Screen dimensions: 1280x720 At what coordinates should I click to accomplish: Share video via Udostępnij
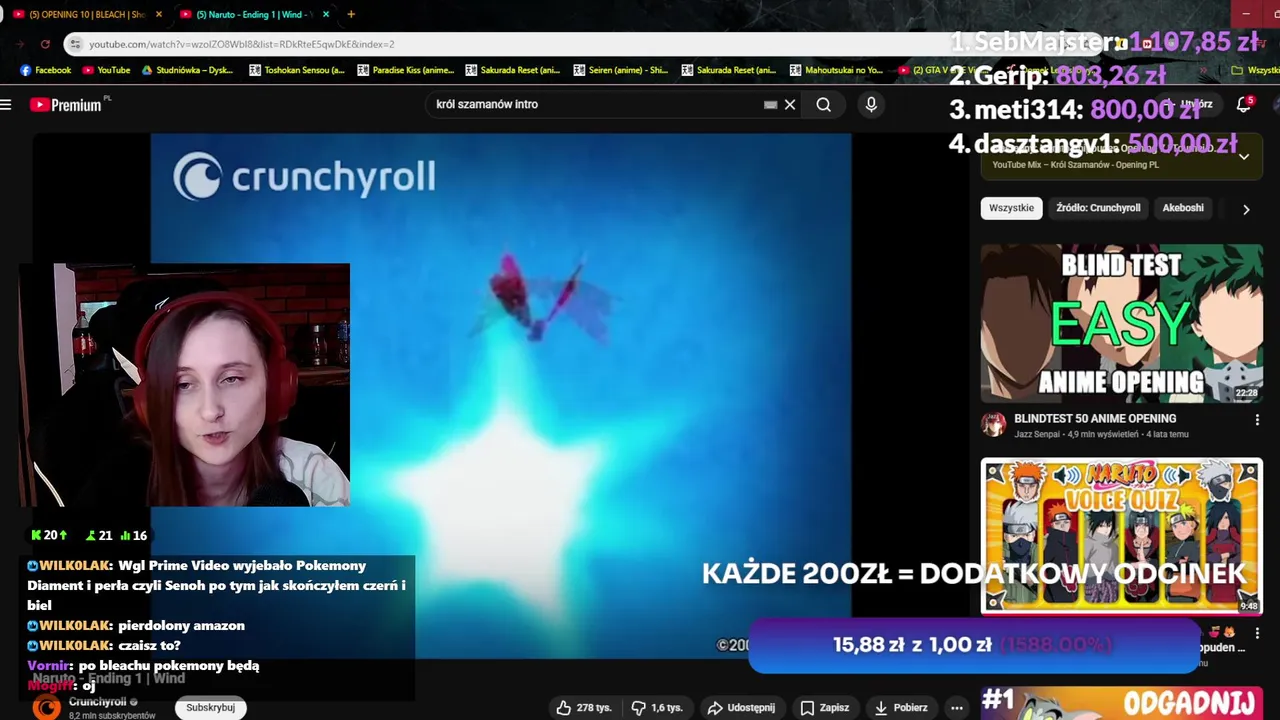point(741,707)
